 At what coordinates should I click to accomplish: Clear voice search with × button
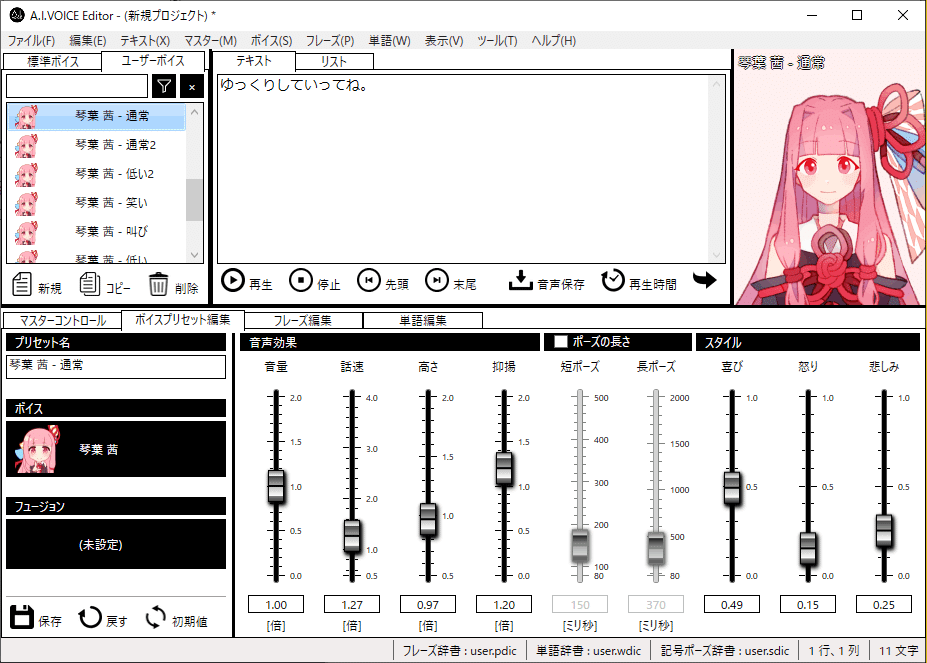pos(192,86)
